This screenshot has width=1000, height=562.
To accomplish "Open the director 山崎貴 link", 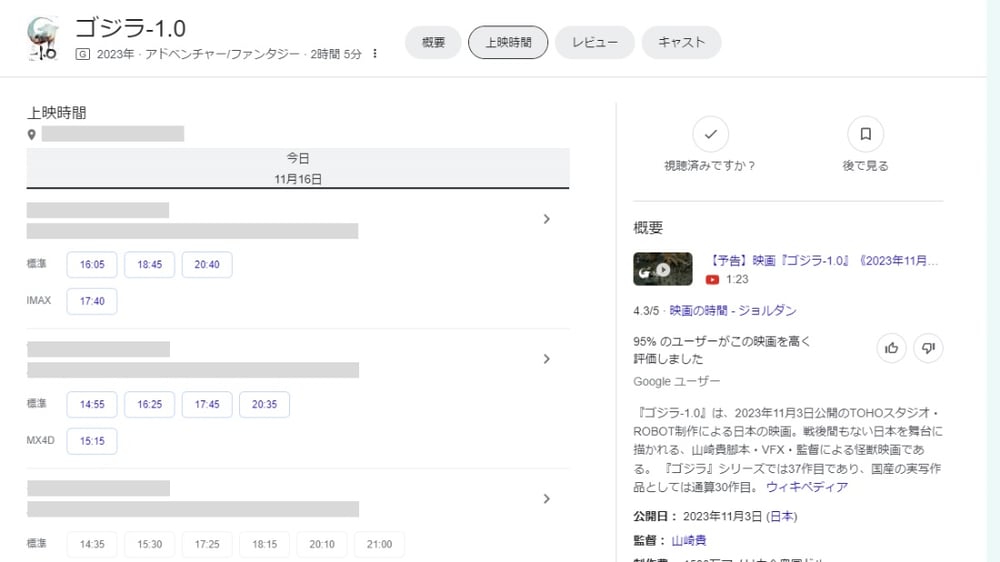I will [689, 540].
